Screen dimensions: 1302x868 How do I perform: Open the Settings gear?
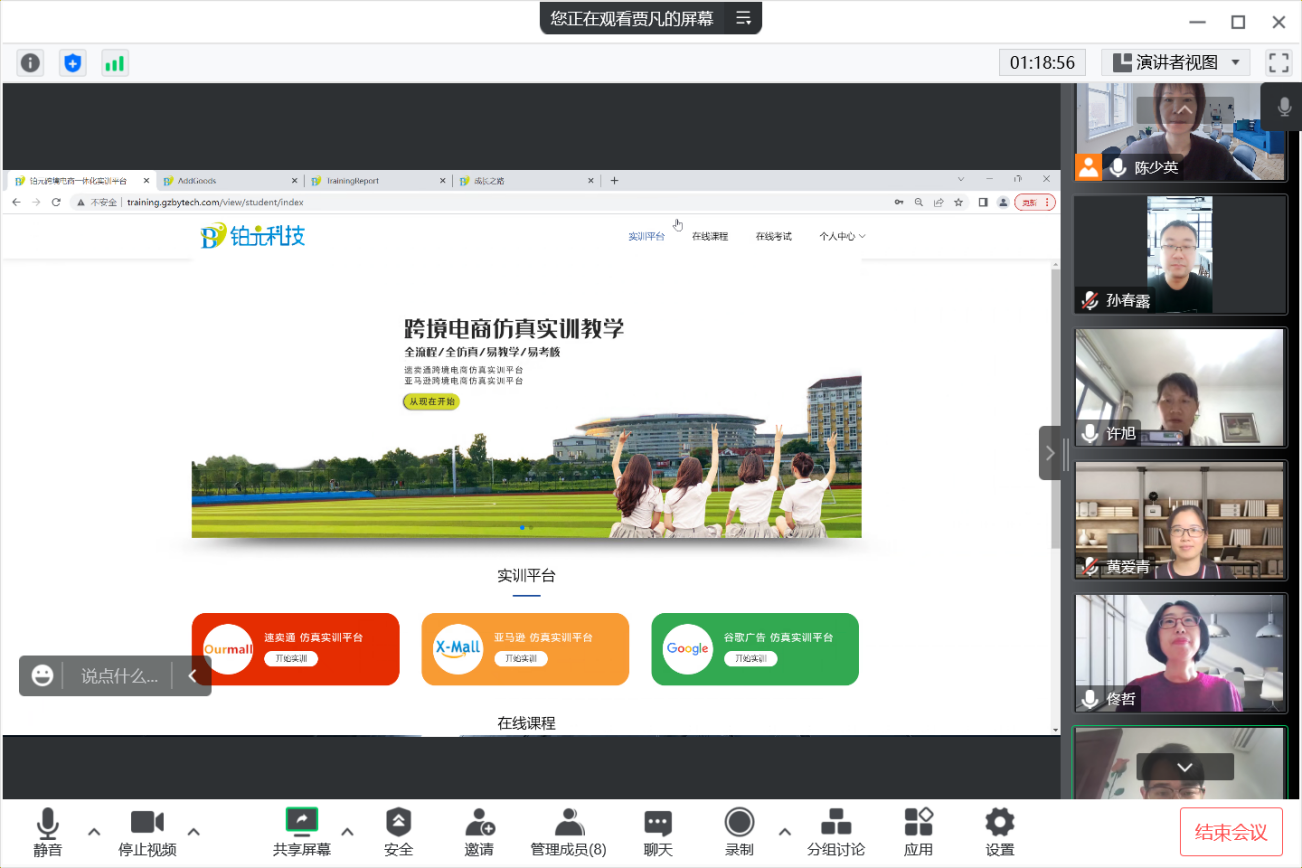999,832
